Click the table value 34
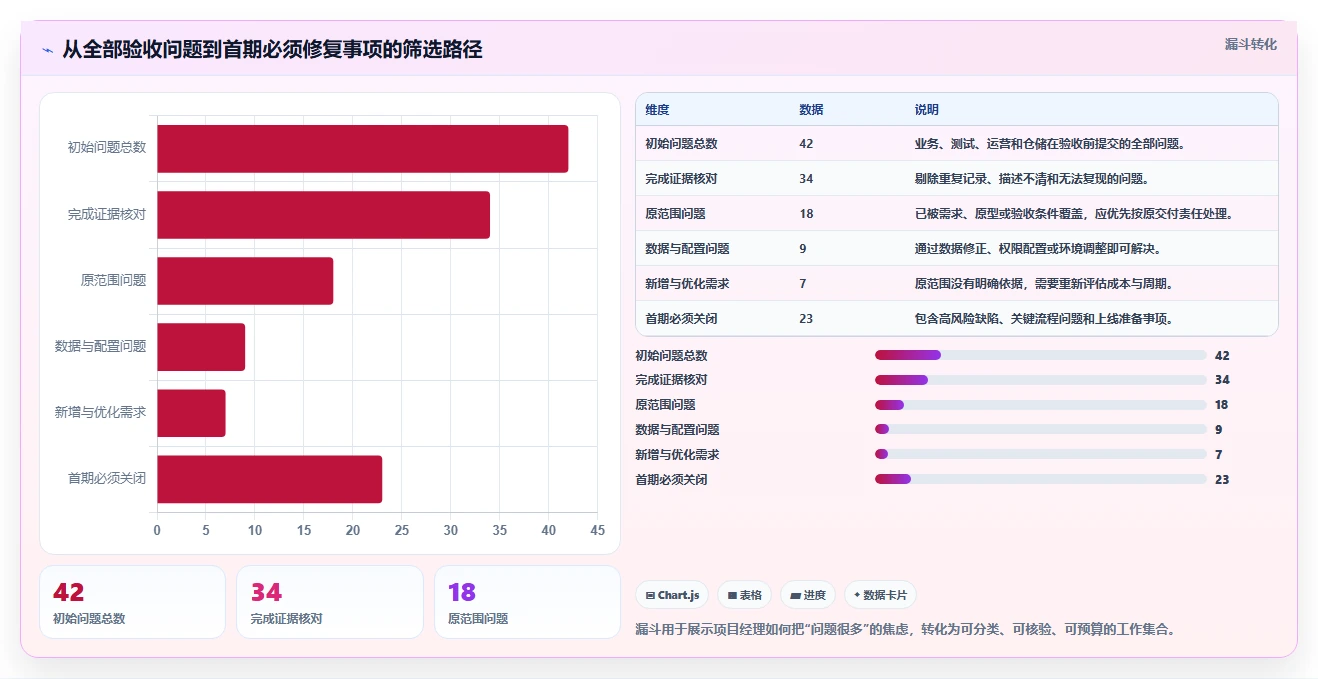The width and height of the screenshot is (1318, 679). click(806, 179)
